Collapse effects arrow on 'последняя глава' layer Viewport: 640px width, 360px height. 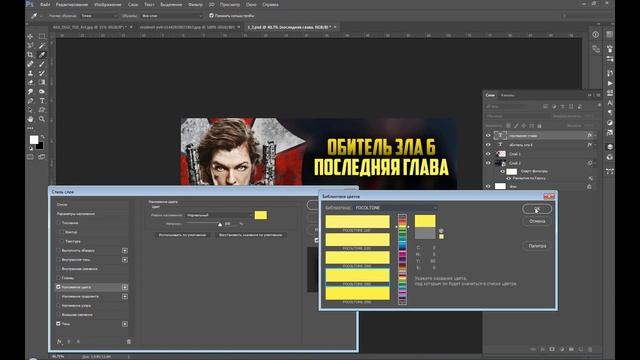coord(595,136)
